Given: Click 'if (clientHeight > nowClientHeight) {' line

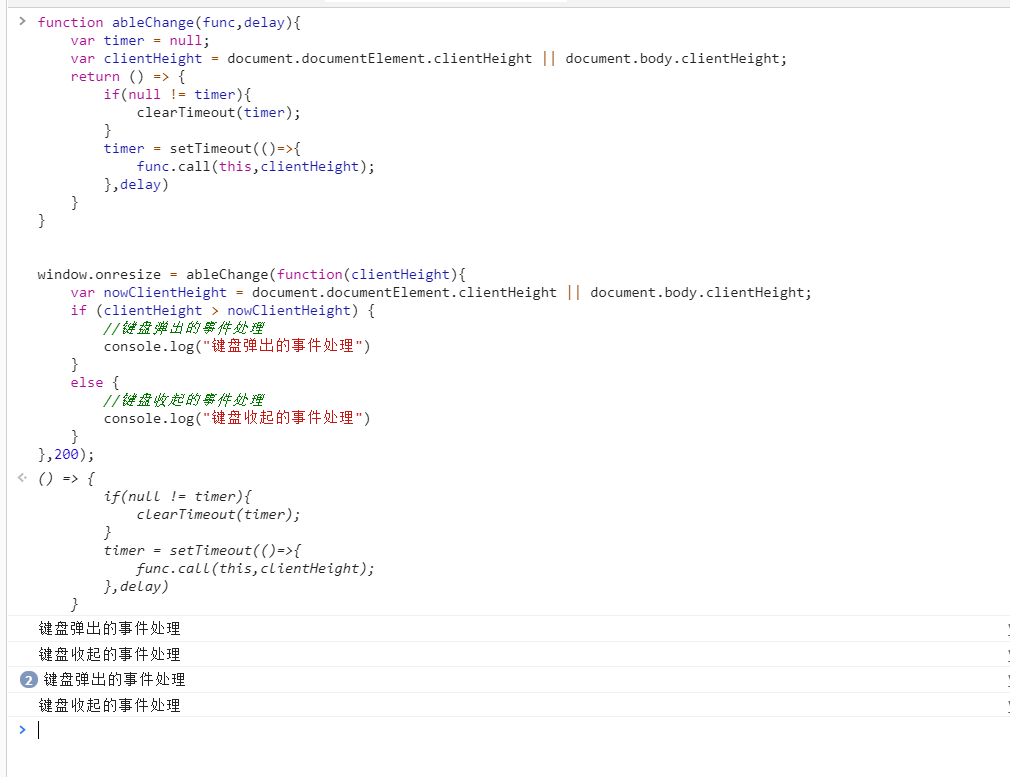Looking at the screenshot, I should click(222, 311).
